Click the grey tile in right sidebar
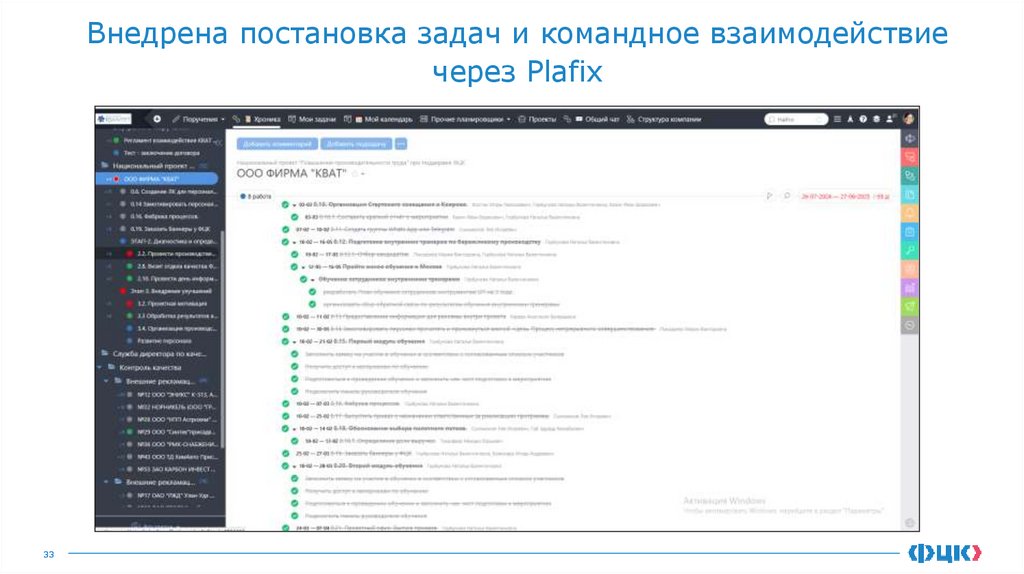 910,325
